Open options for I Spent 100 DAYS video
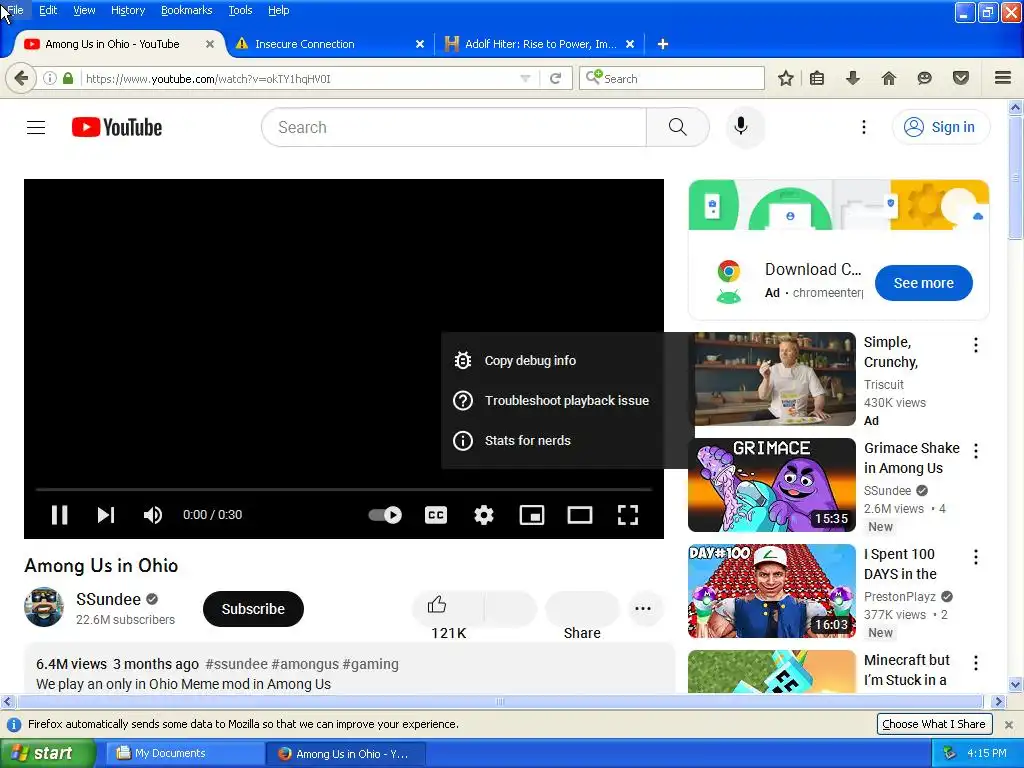The height and width of the screenshot is (768, 1024). click(x=976, y=557)
